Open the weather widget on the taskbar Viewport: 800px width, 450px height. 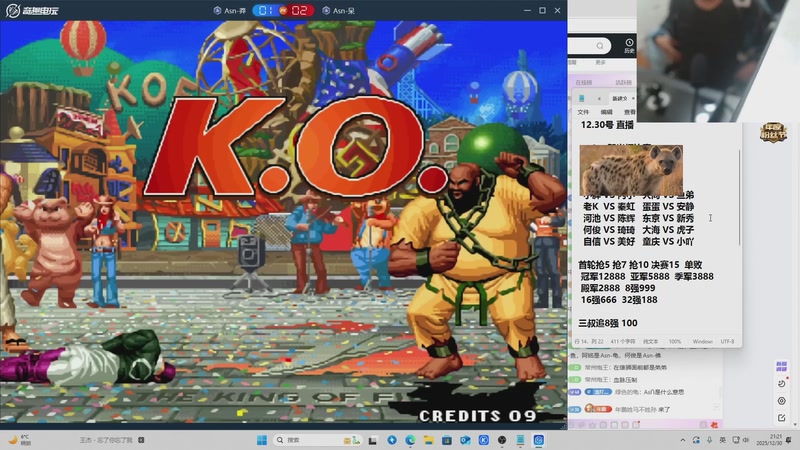click(19, 440)
